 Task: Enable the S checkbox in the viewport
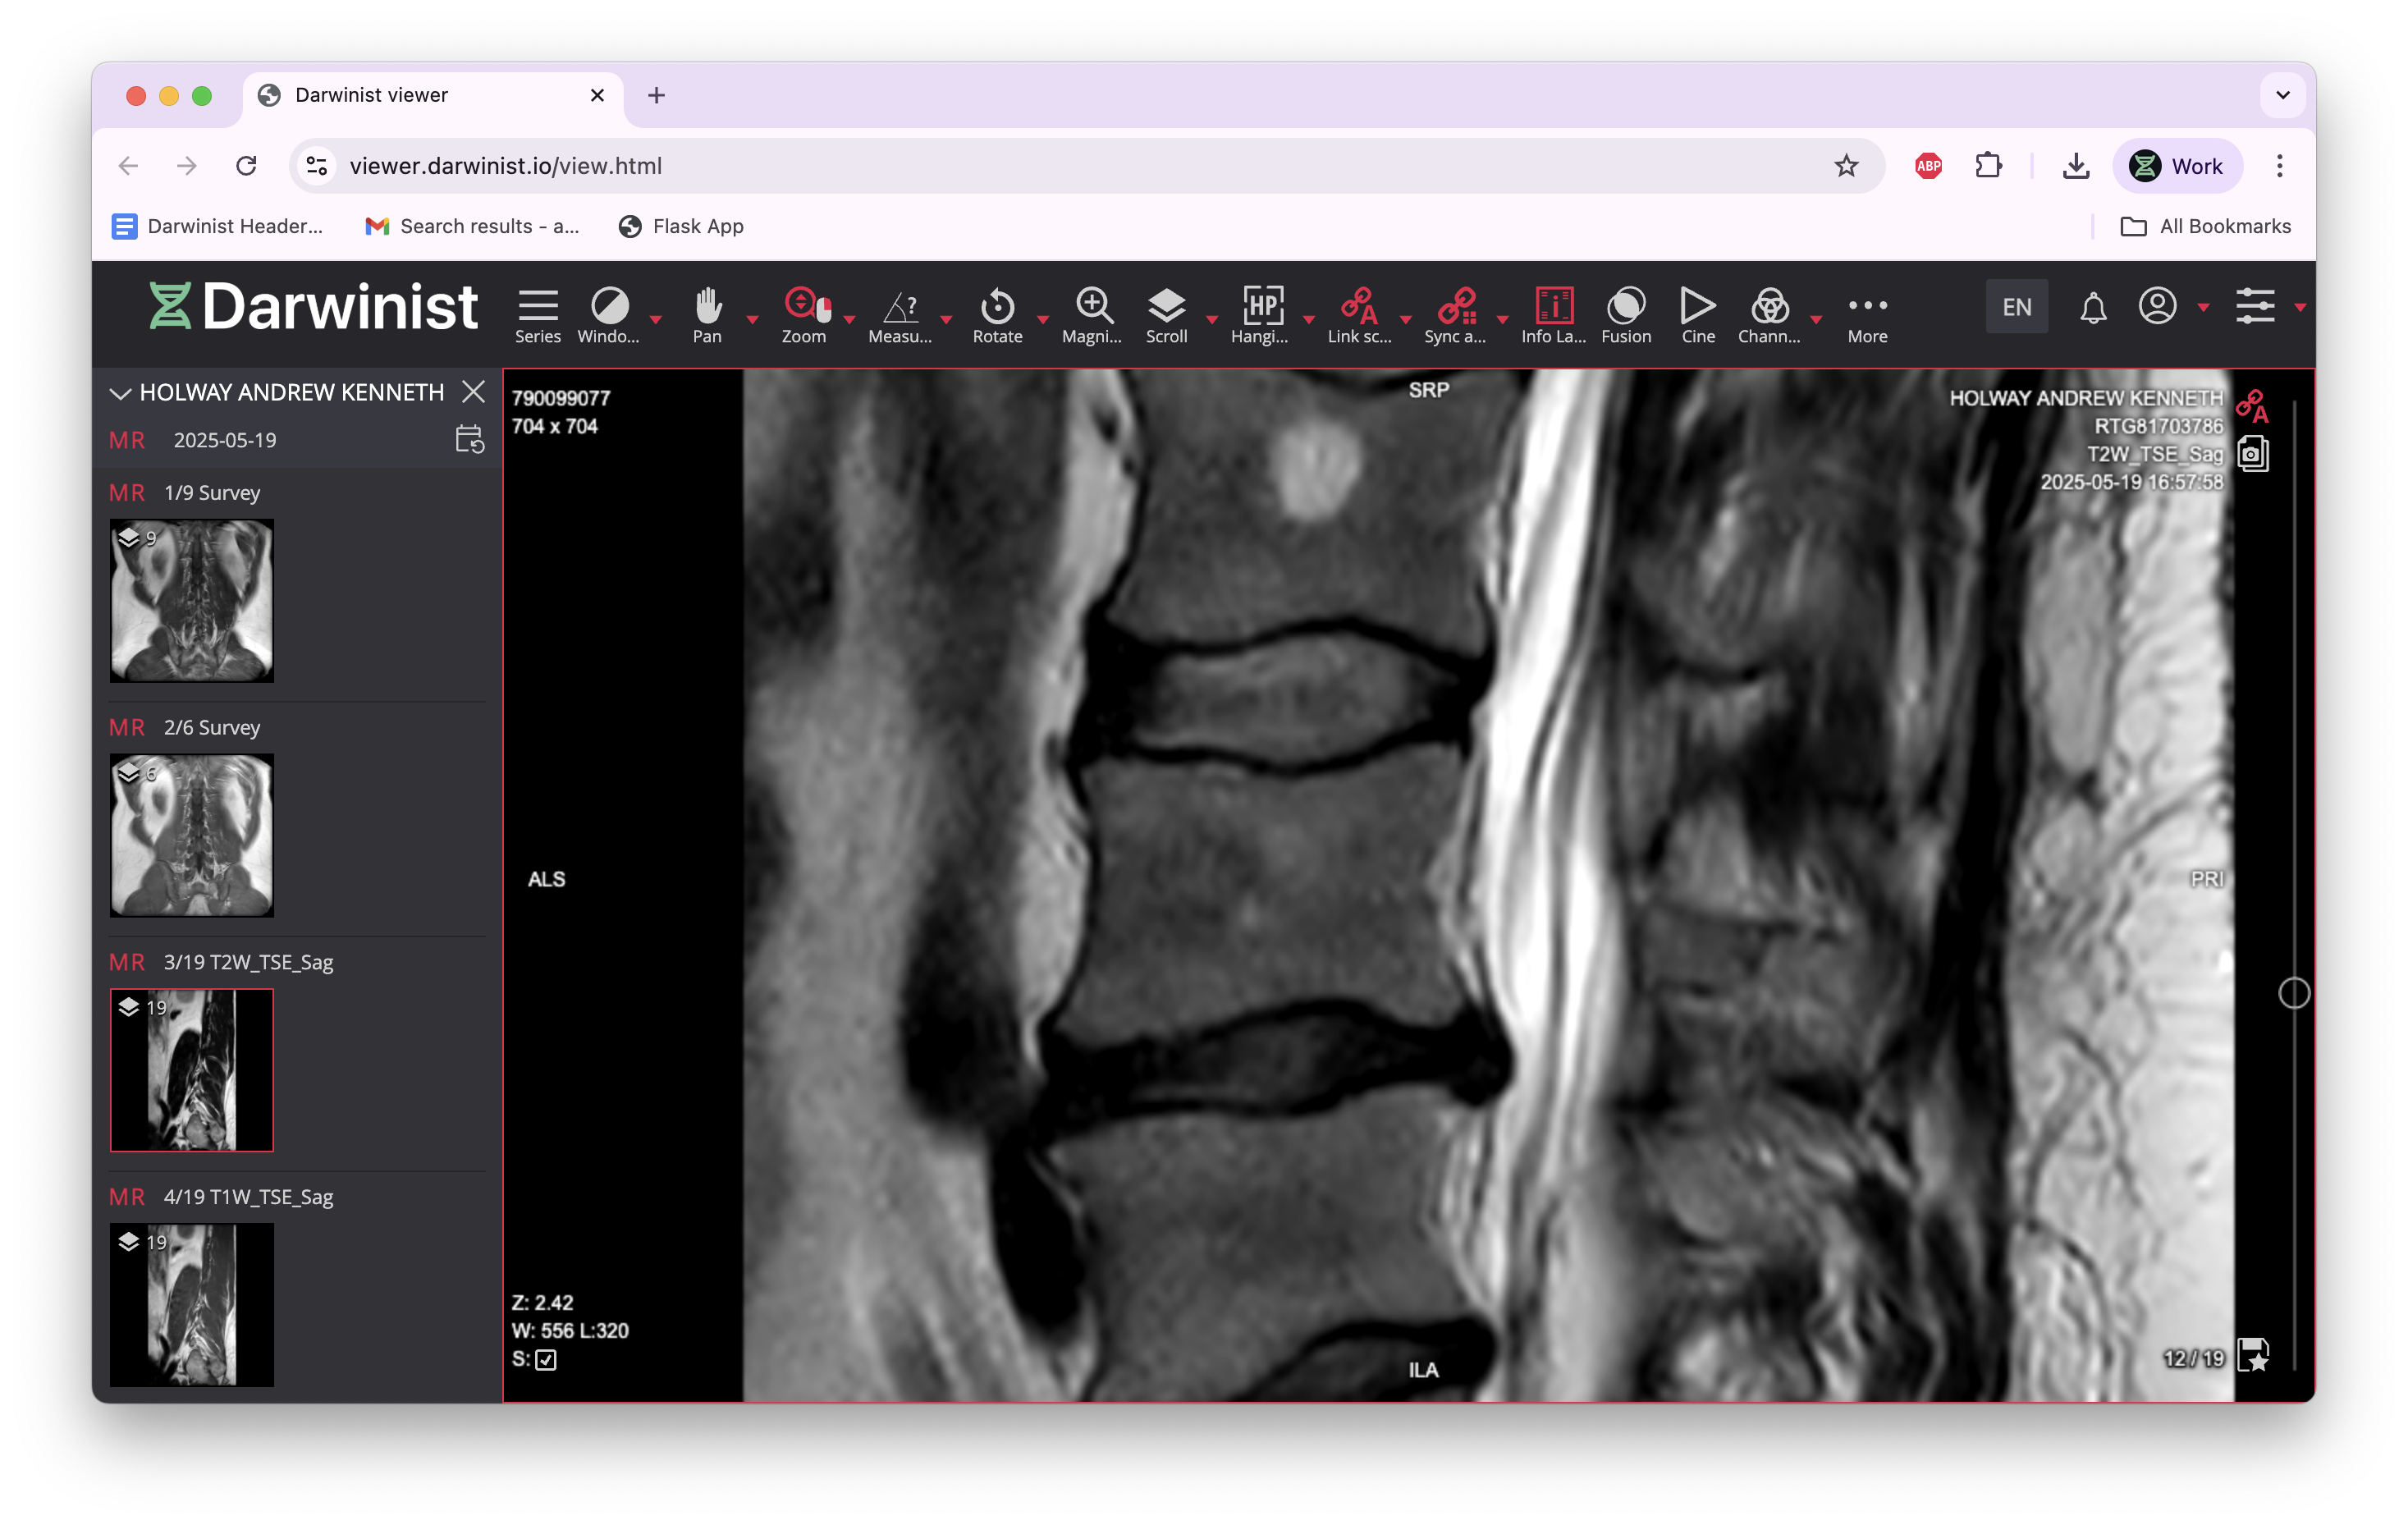pyautogui.click(x=545, y=1360)
